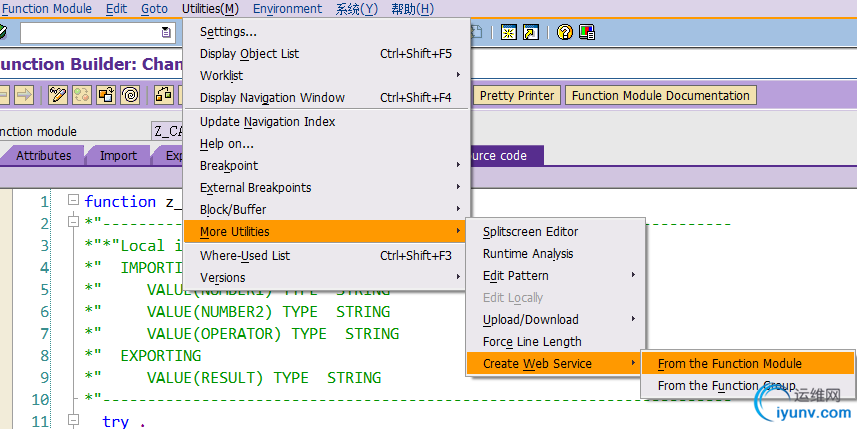Viewport: 857px width, 429px height.
Task: Select Runtime Analysis
Action: click(555, 254)
